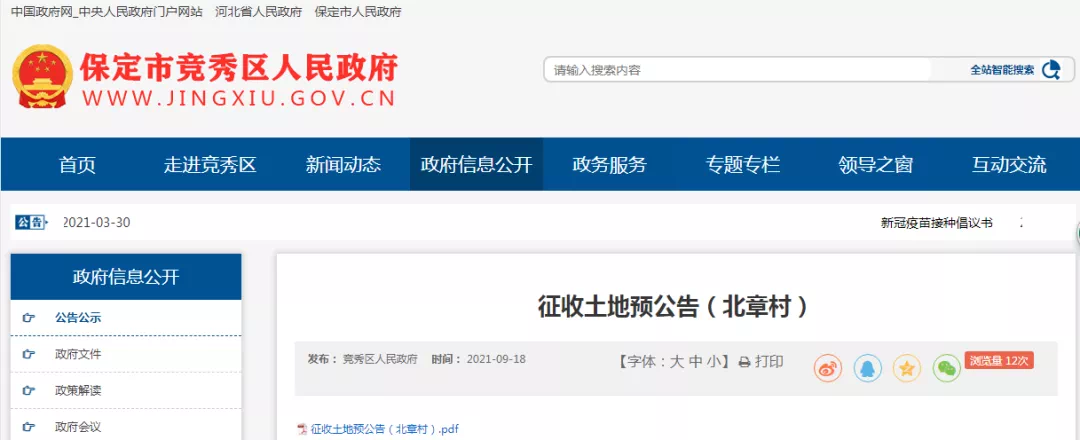Set font size to 小 (small)
1080x440 pixels.
pyautogui.click(x=715, y=362)
